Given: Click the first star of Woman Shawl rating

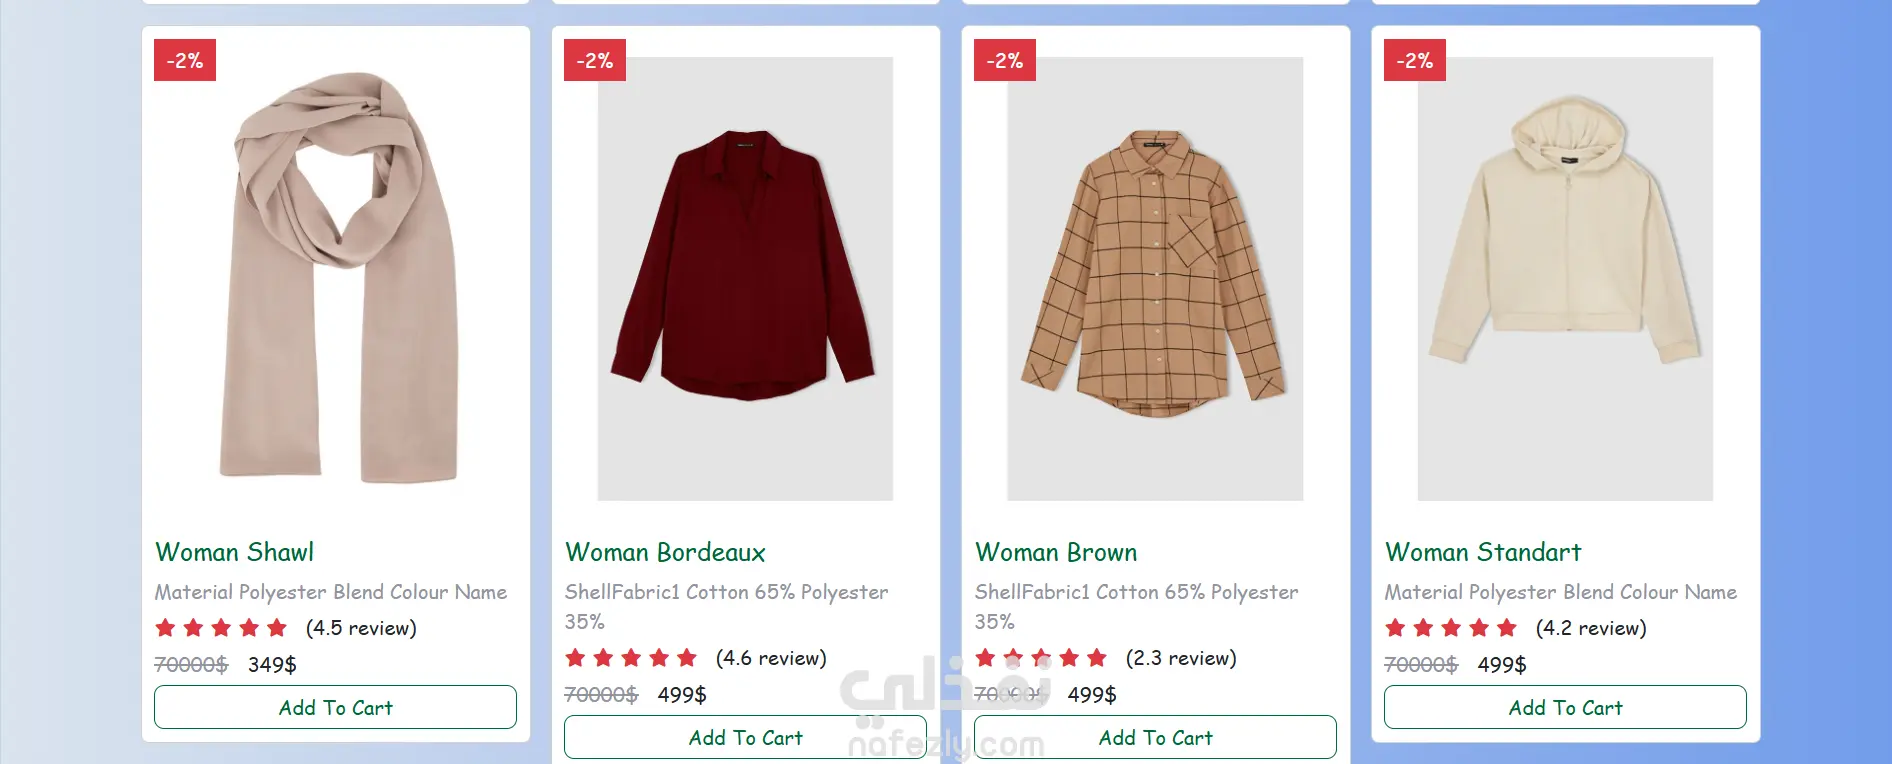Looking at the screenshot, I should pos(165,628).
